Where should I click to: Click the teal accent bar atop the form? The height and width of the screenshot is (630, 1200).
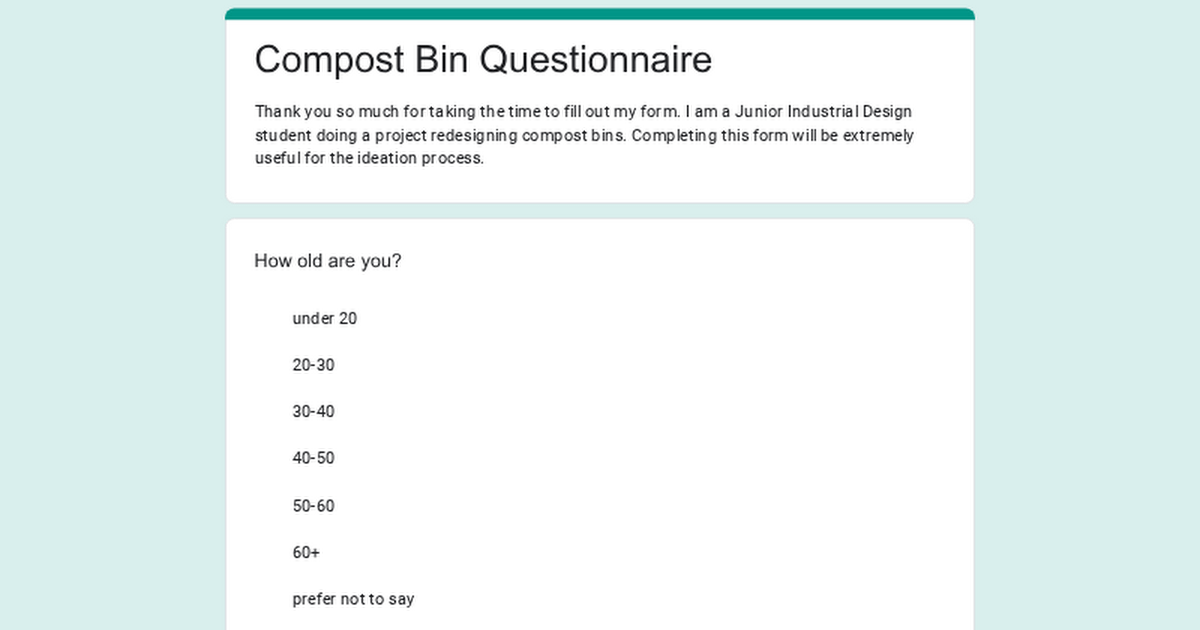(x=600, y=14)
